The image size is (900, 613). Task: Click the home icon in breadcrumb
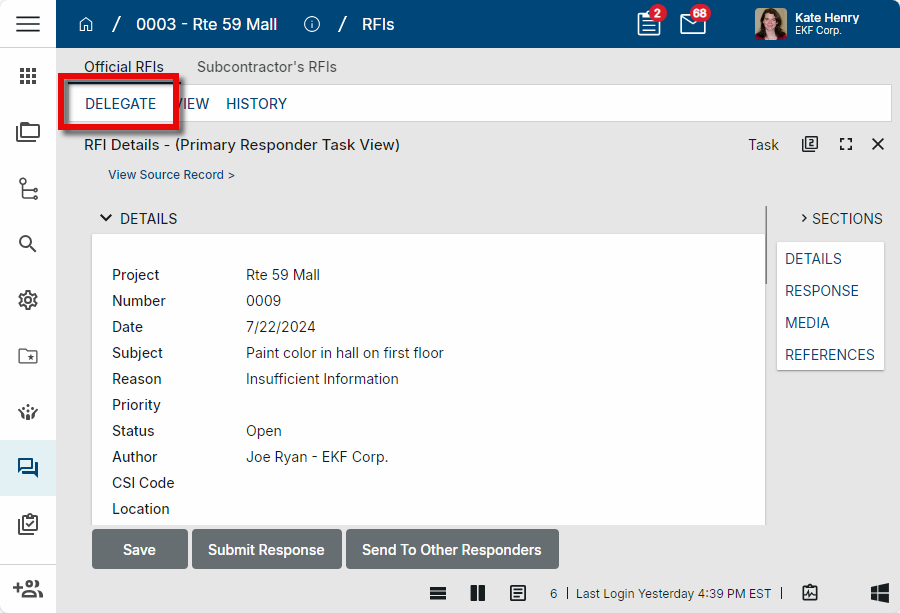point(86,24)
